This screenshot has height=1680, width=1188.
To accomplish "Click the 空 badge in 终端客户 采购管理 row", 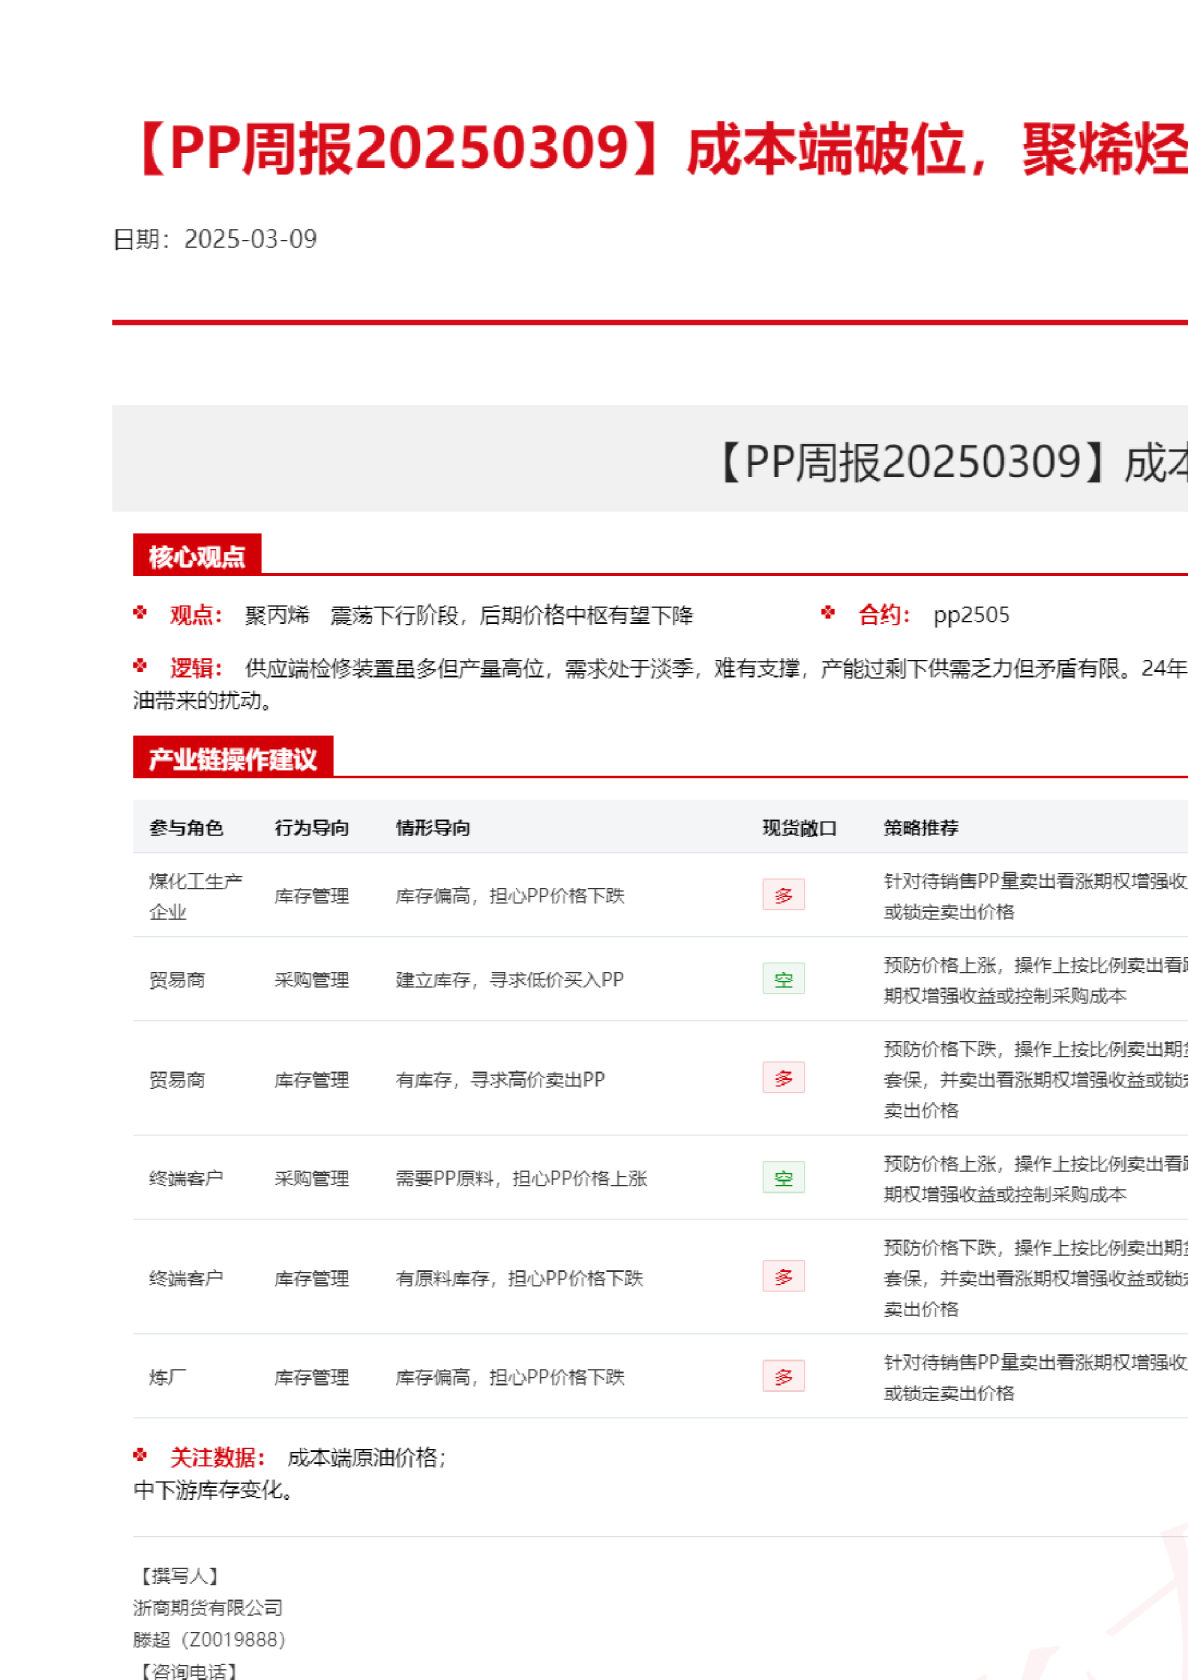I will click(783, 1178).
